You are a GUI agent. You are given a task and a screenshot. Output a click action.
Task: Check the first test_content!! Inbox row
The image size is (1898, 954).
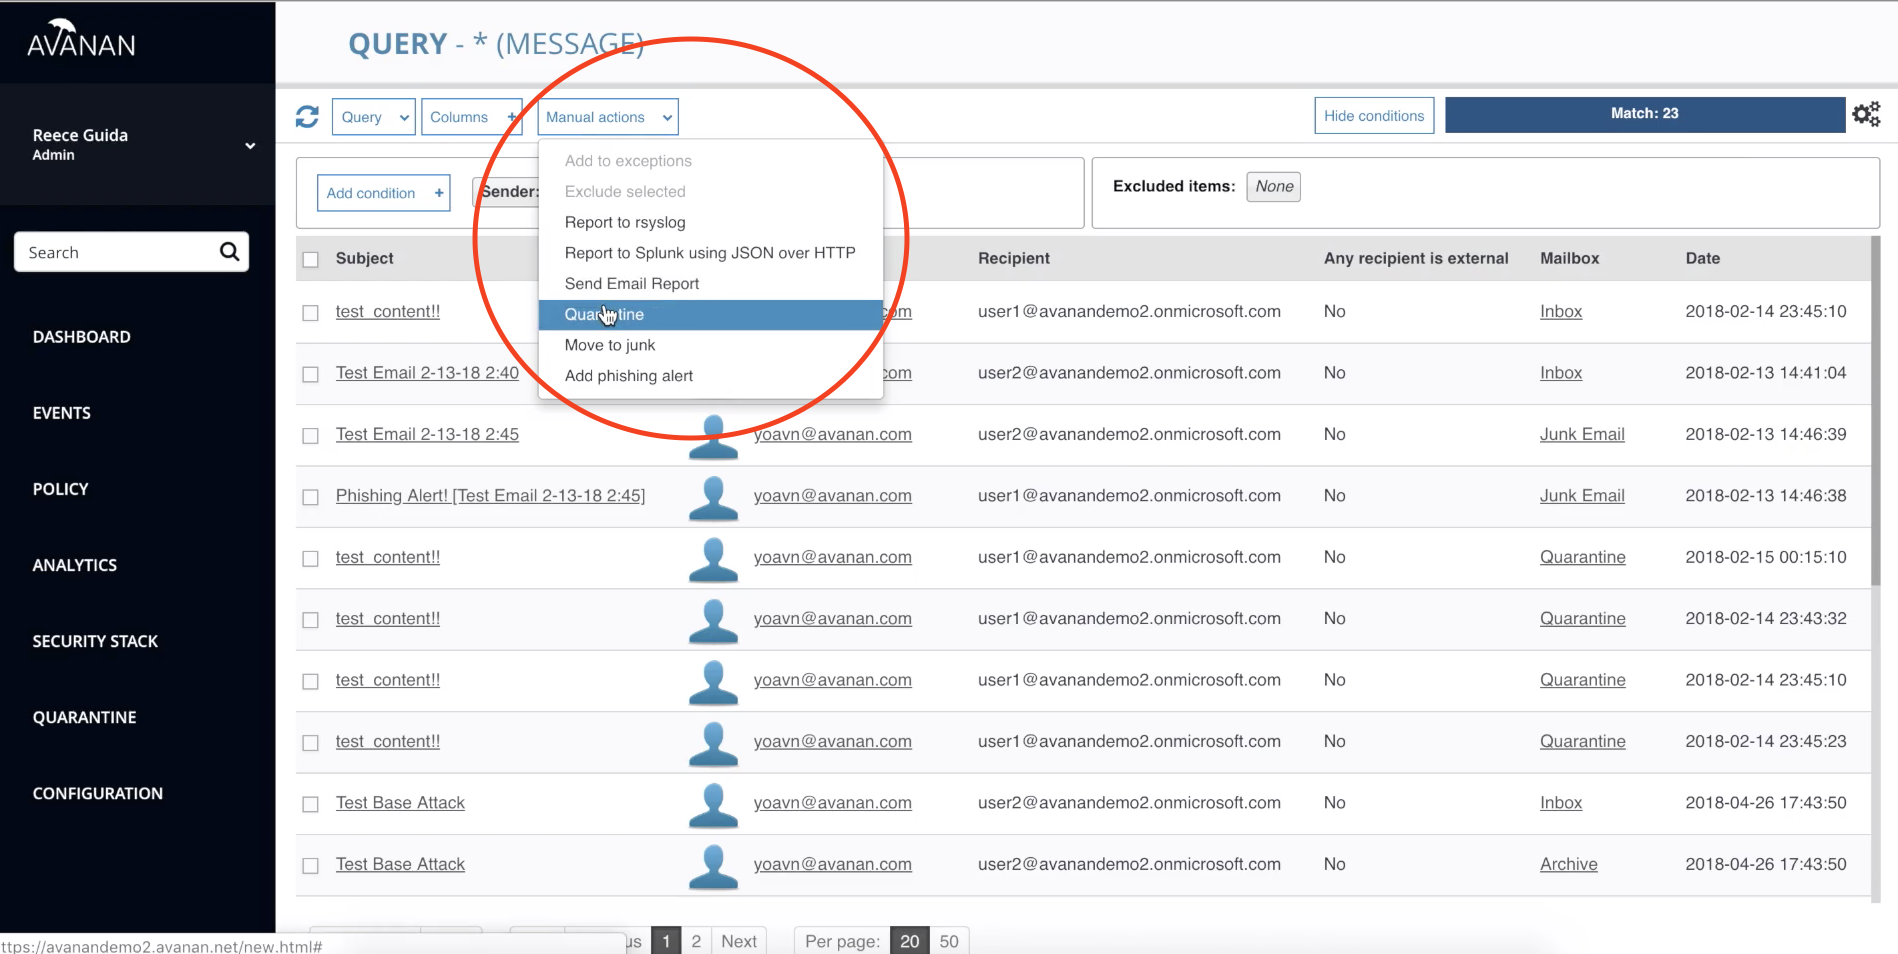click(311, 313)
